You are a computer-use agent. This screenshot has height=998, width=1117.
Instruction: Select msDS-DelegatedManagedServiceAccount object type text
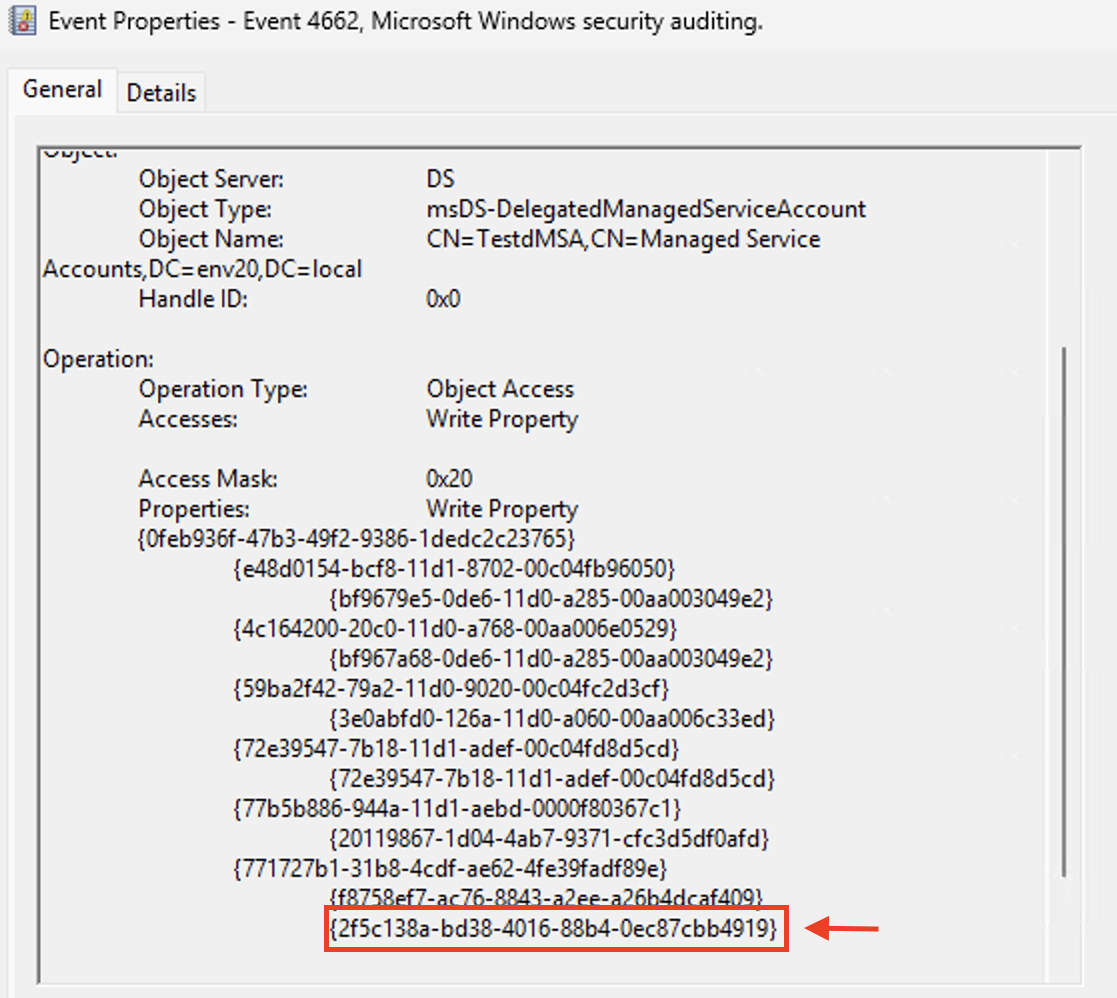pos(646,209)
